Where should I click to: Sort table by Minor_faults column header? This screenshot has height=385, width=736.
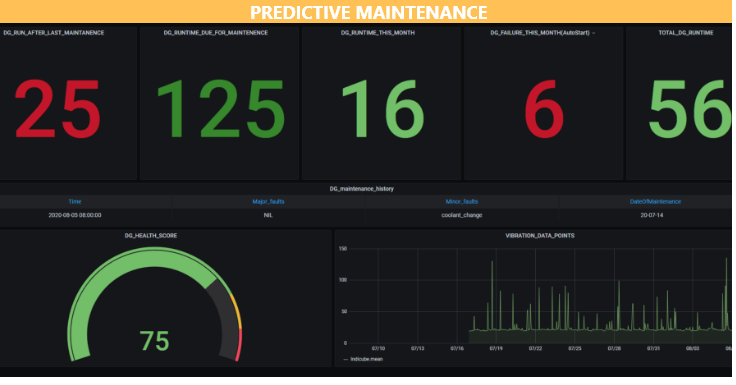point(461,201)
